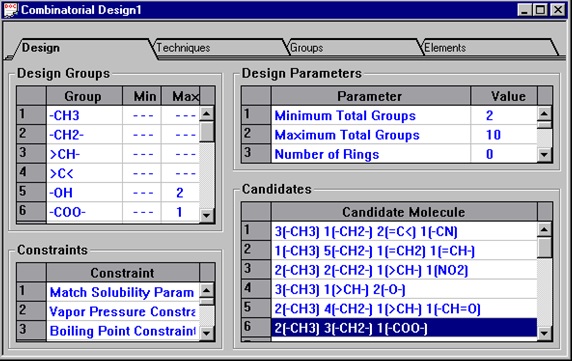
Task: Open the Groups tab
Action: click(355, 48)
